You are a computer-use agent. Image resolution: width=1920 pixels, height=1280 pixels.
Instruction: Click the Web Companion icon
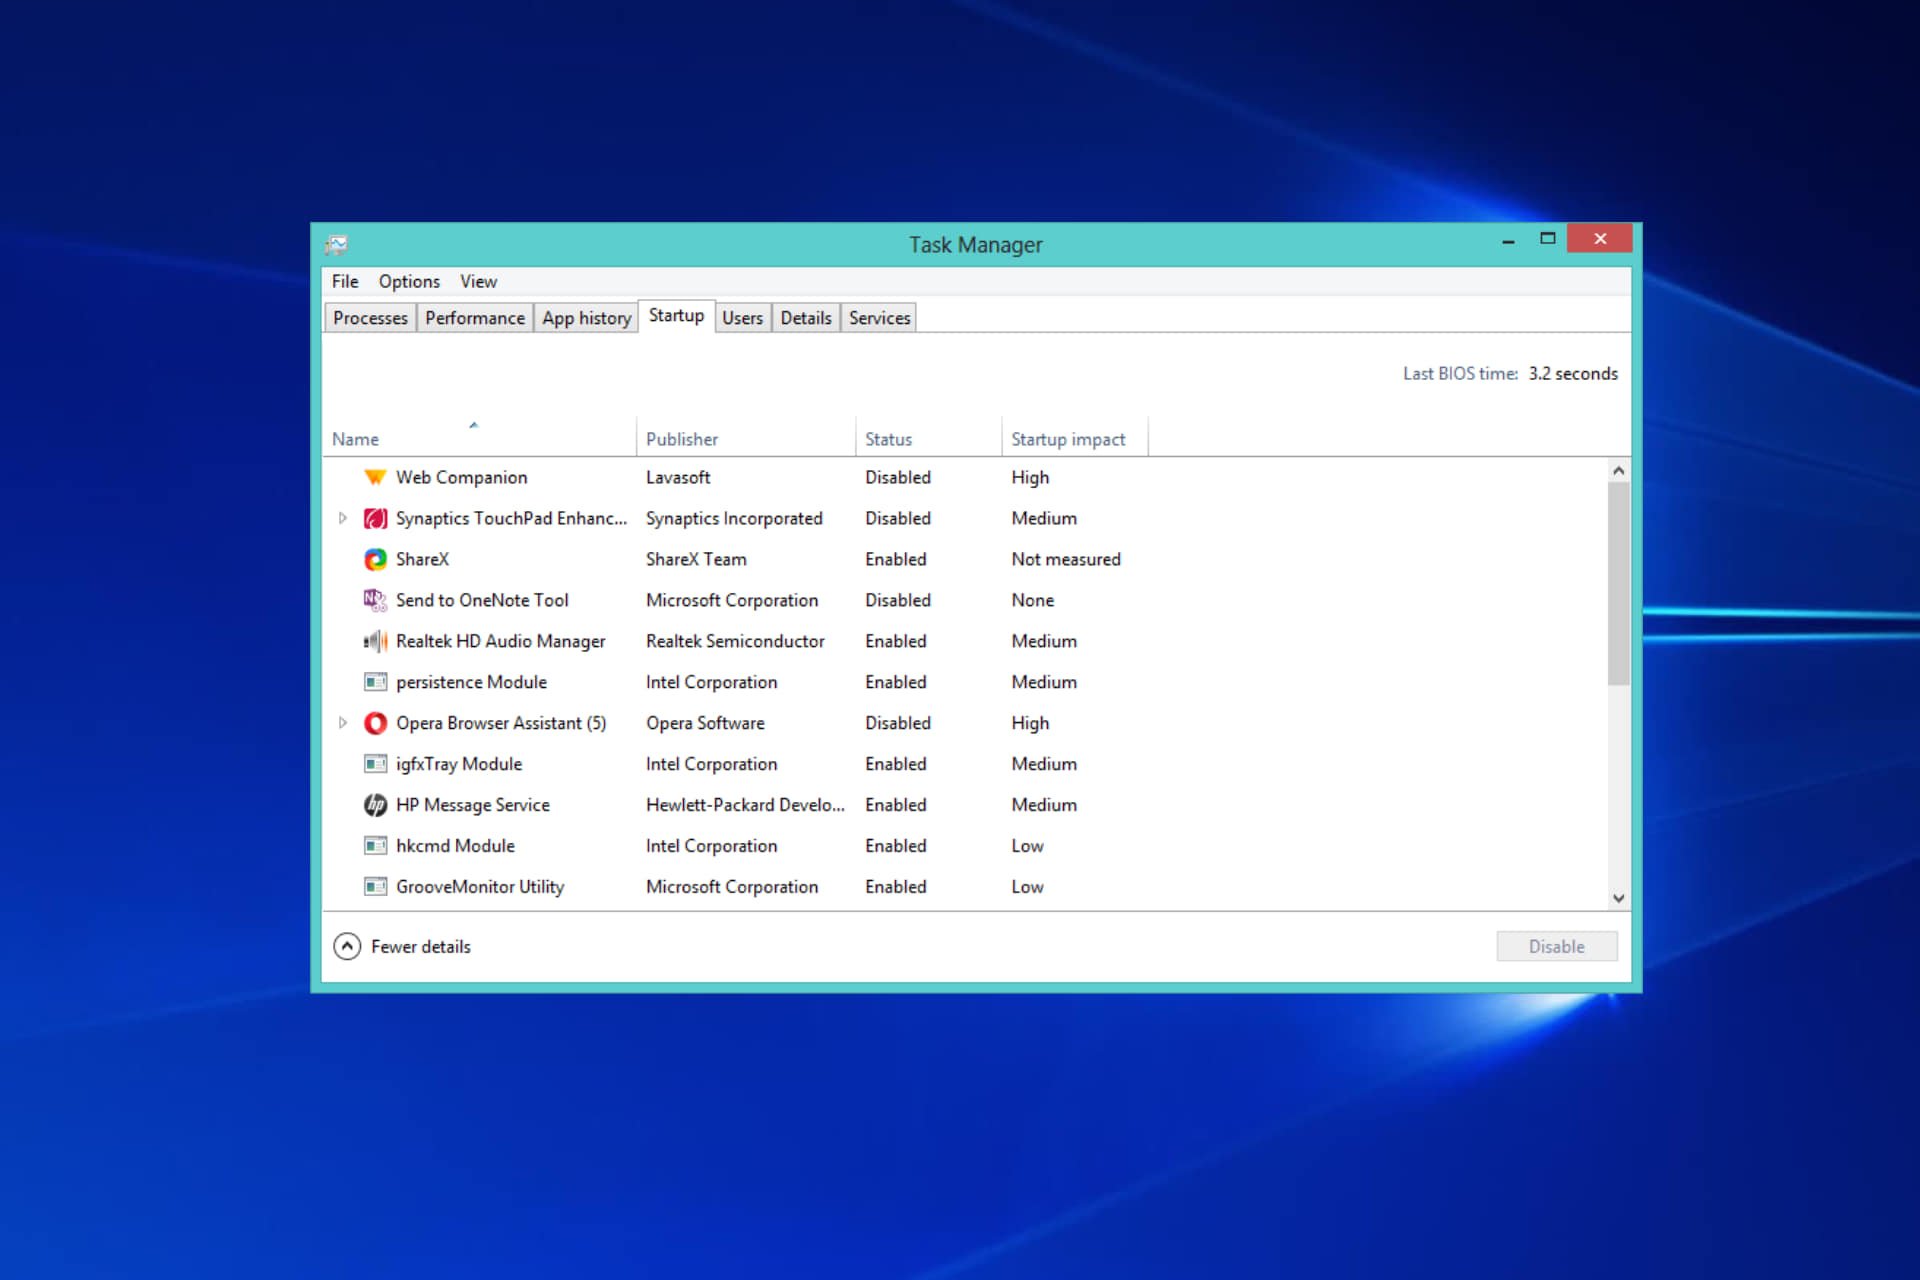pos(374,477)
